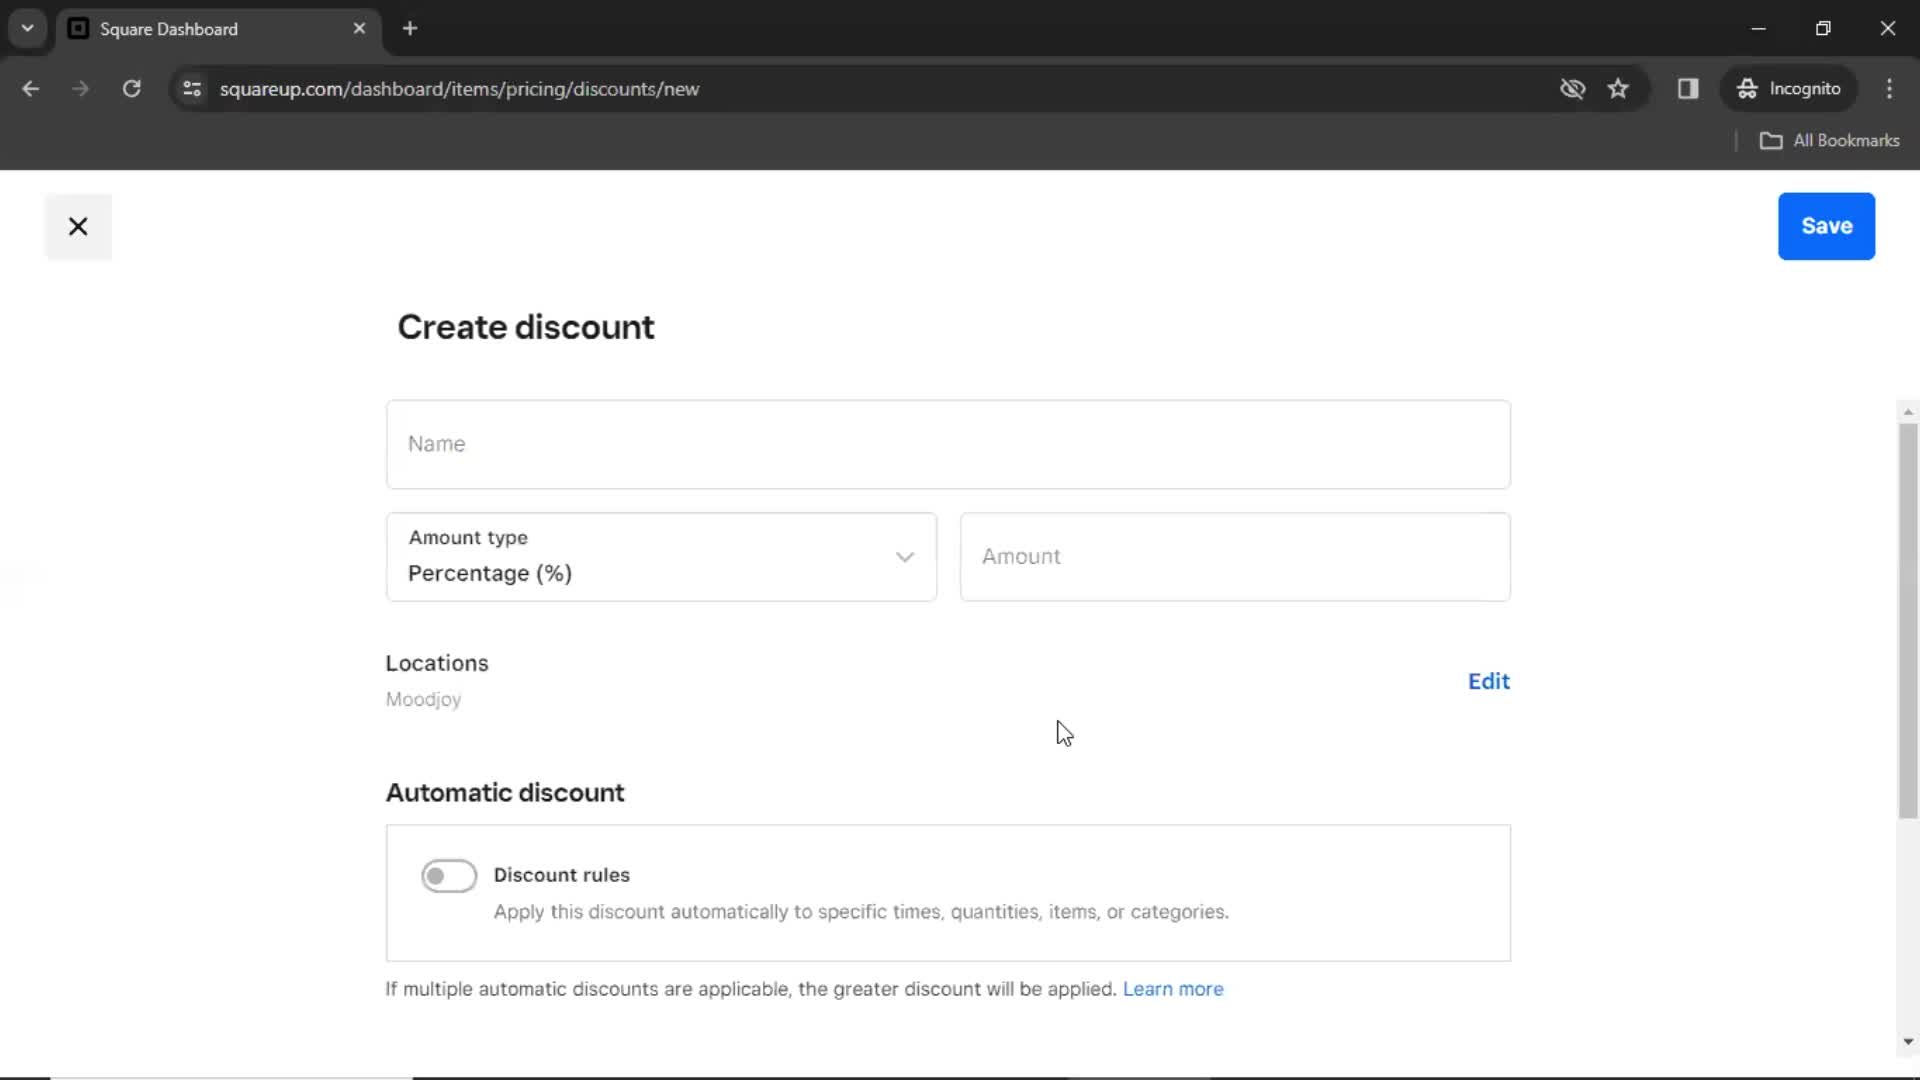This screenshot has height=1080, width=1920.
Task: Click the Name input field
Action: point(948,443)
